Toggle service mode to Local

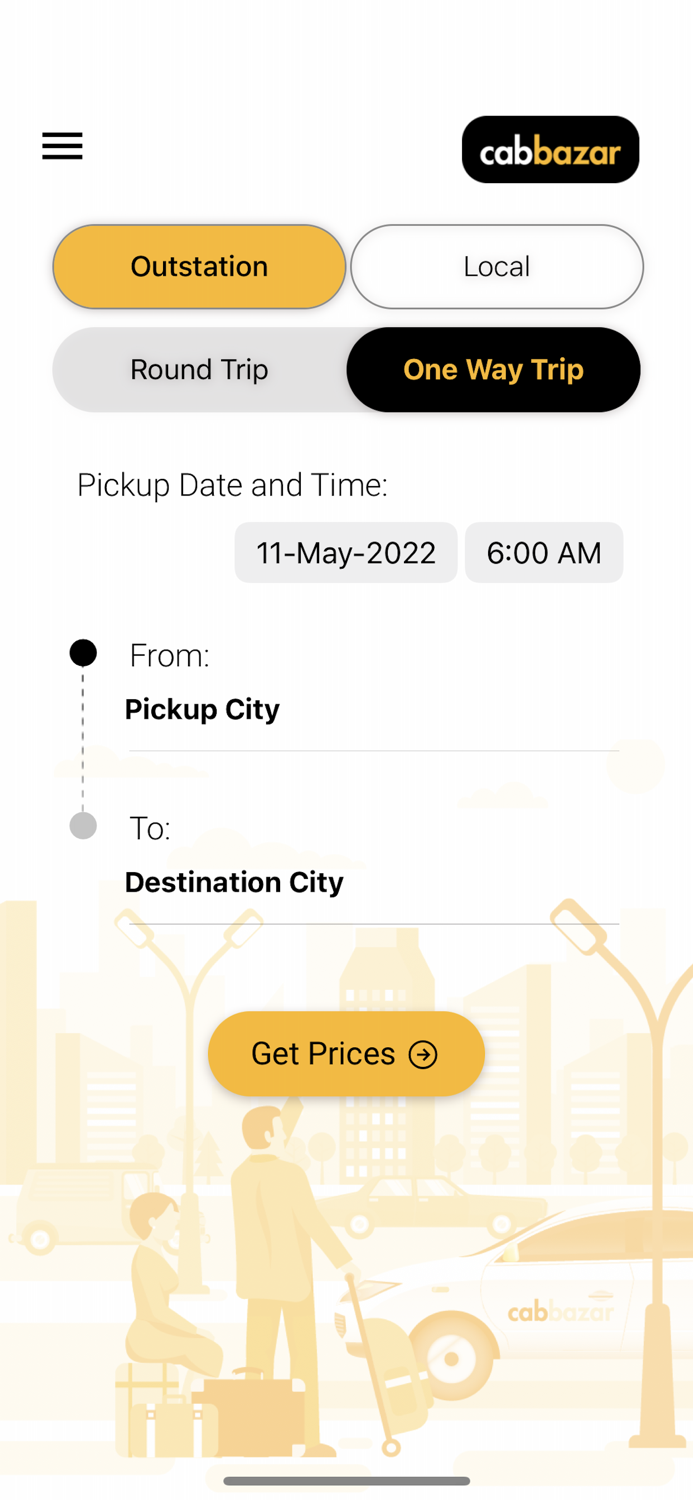coord(496,266)
